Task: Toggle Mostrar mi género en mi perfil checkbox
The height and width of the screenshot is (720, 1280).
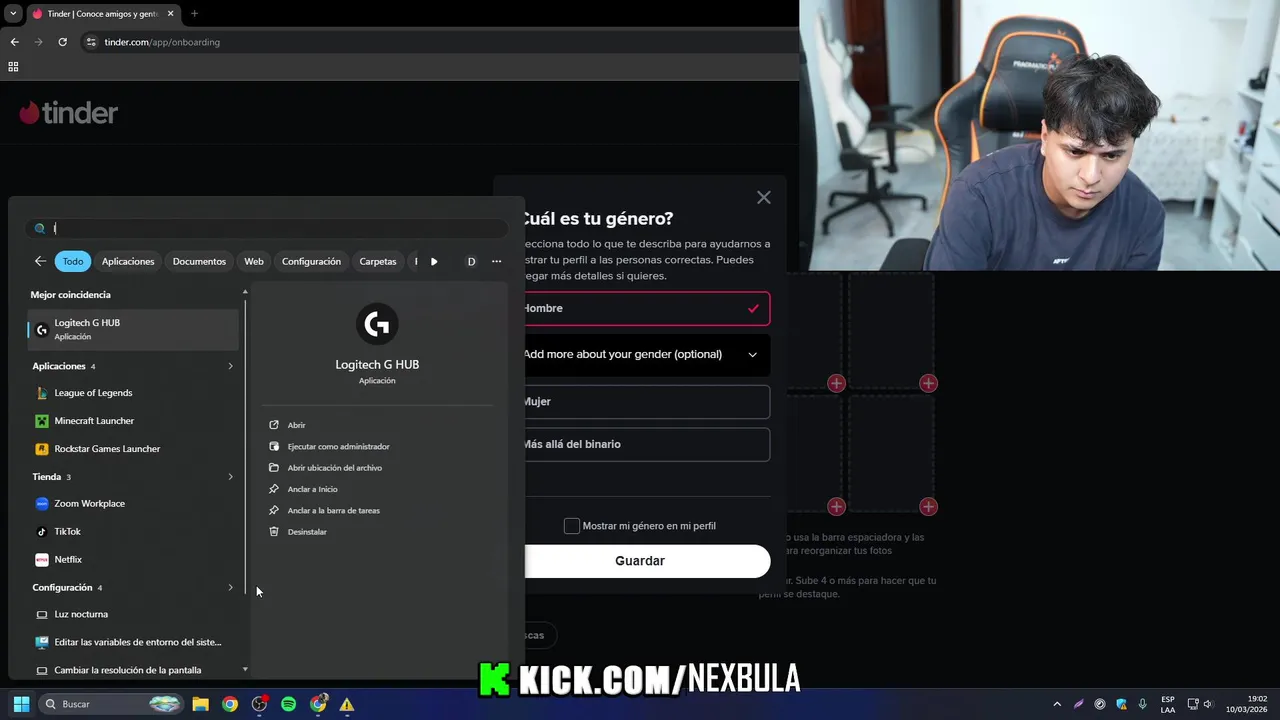Action: (x=572, y=526)
